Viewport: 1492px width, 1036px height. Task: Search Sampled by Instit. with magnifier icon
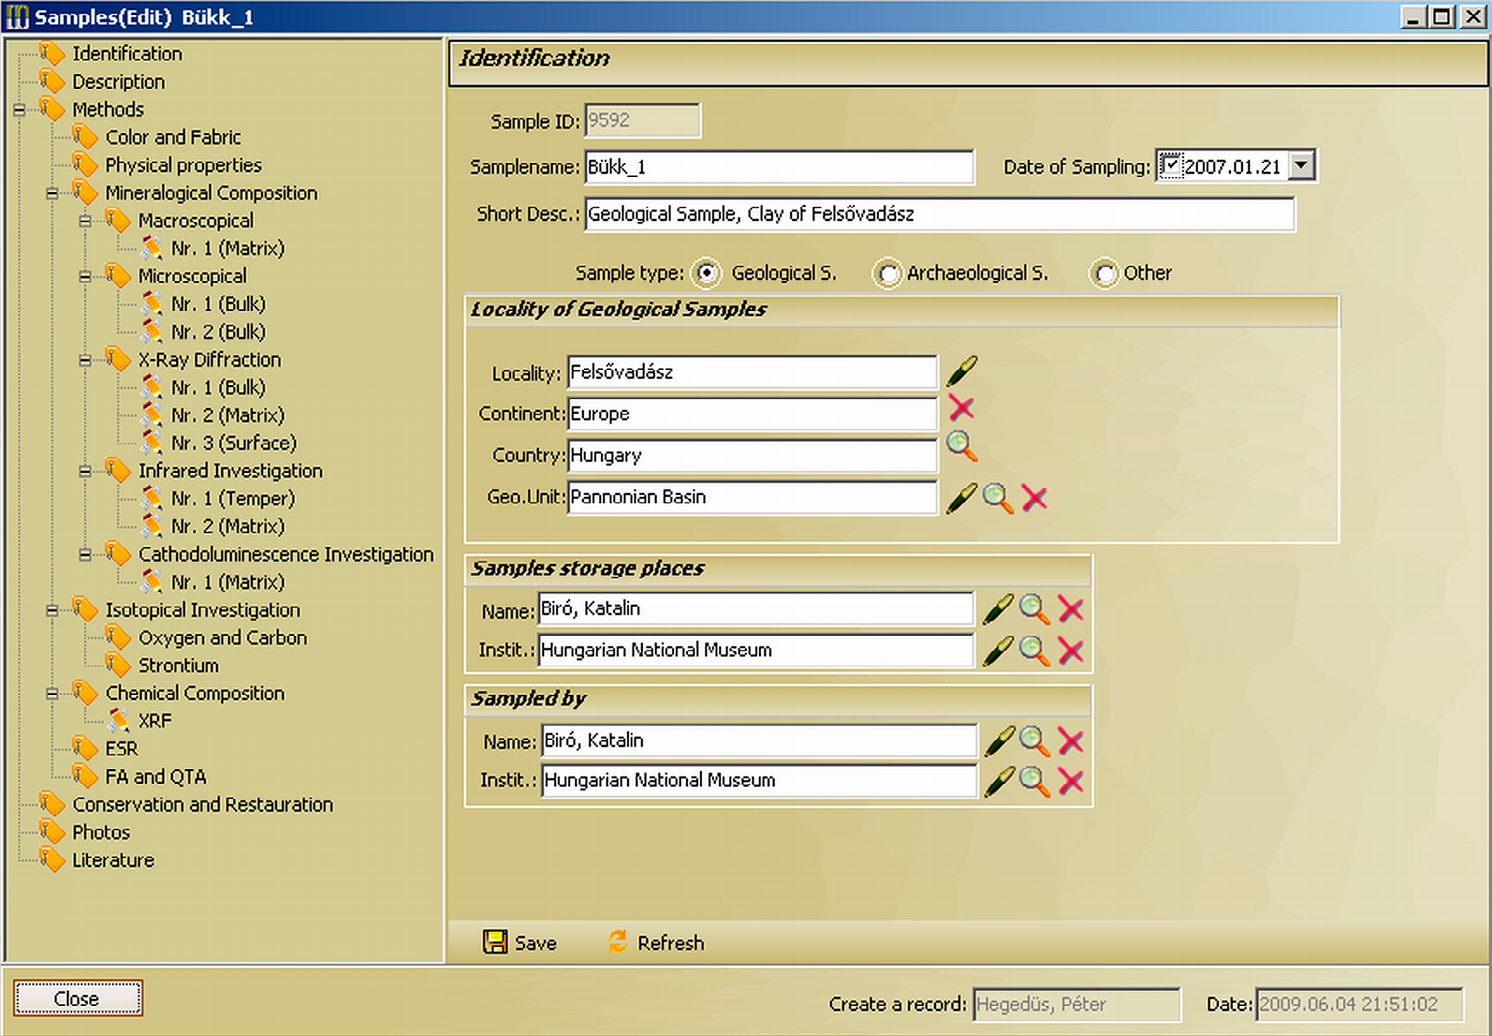tap(1034, 781)
